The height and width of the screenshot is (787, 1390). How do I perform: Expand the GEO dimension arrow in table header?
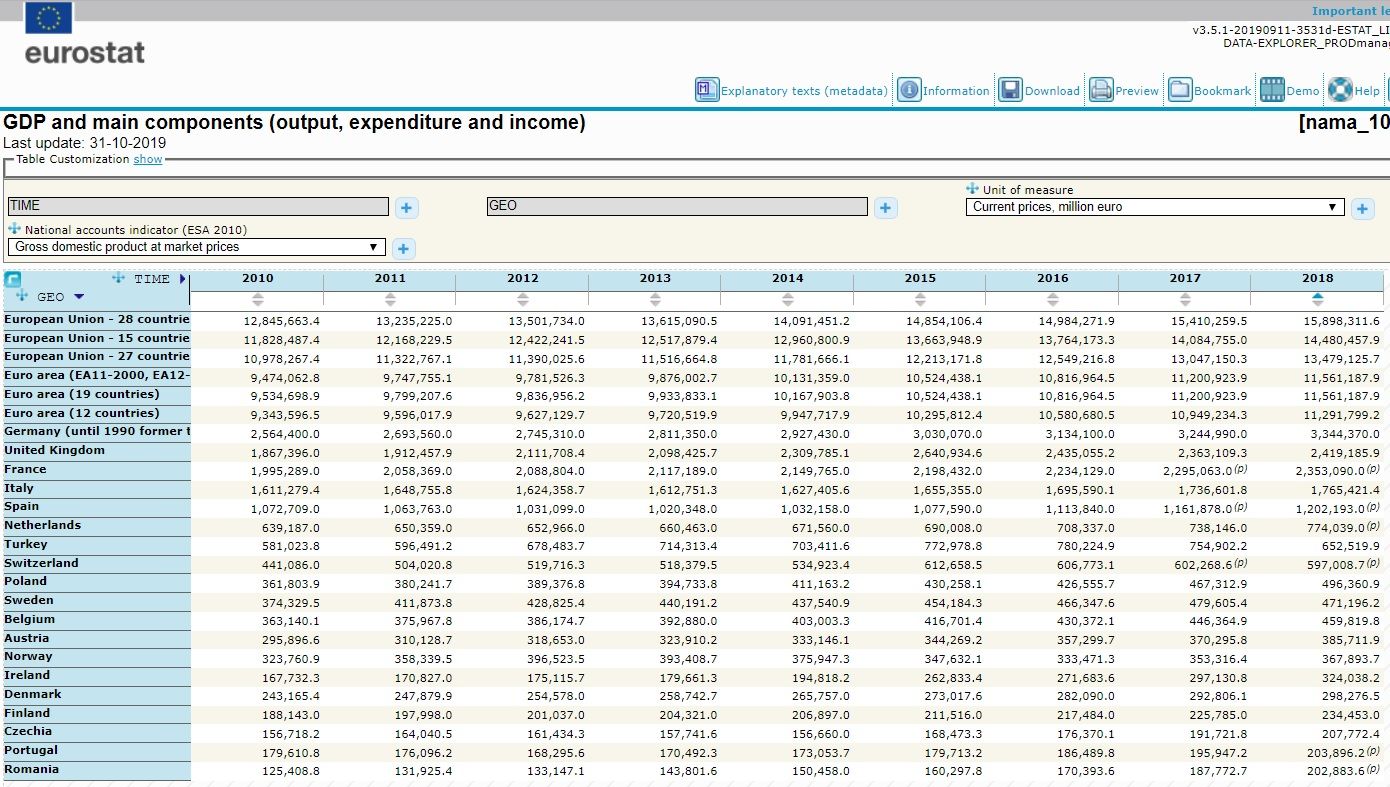pyautogui.click(x=79, y=297)
